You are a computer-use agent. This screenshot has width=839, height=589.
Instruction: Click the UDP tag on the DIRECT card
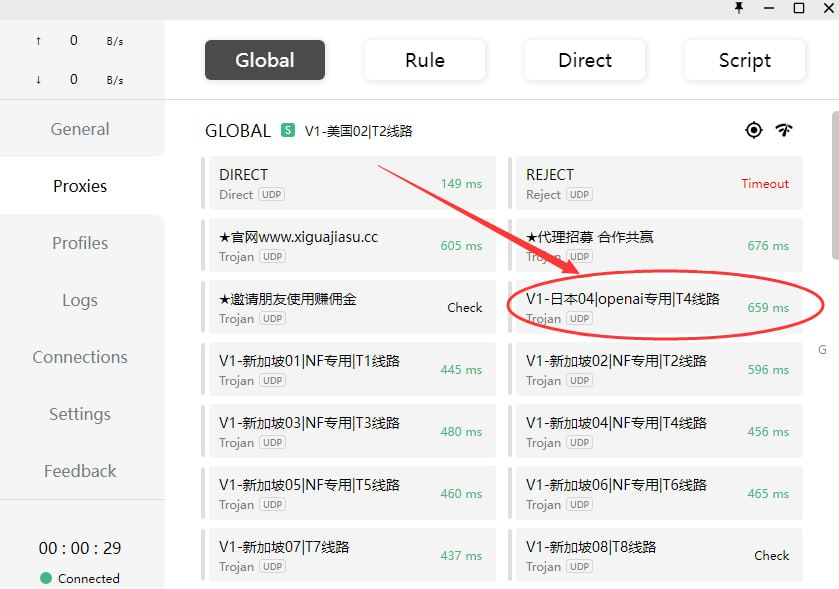(x=271, y=194)
